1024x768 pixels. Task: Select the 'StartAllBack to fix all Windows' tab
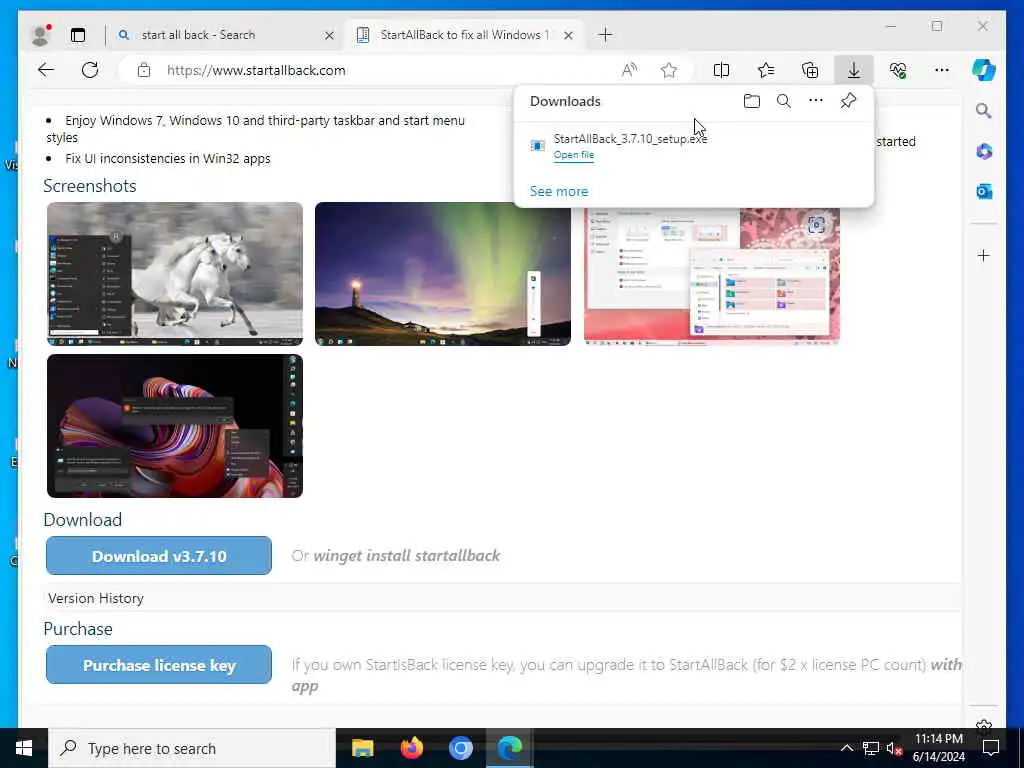tap(464, 35)
